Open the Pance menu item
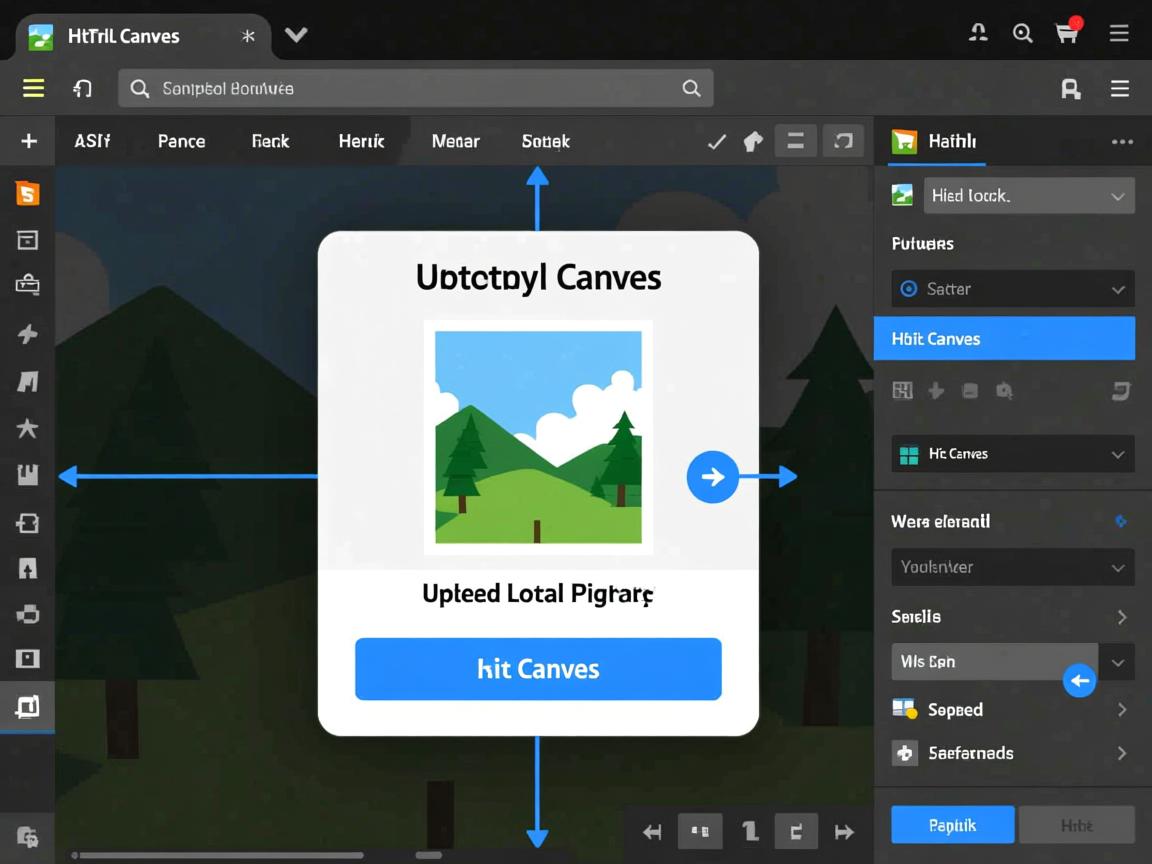The width and height of the screenshot is (1152, 864). point(181,142)
